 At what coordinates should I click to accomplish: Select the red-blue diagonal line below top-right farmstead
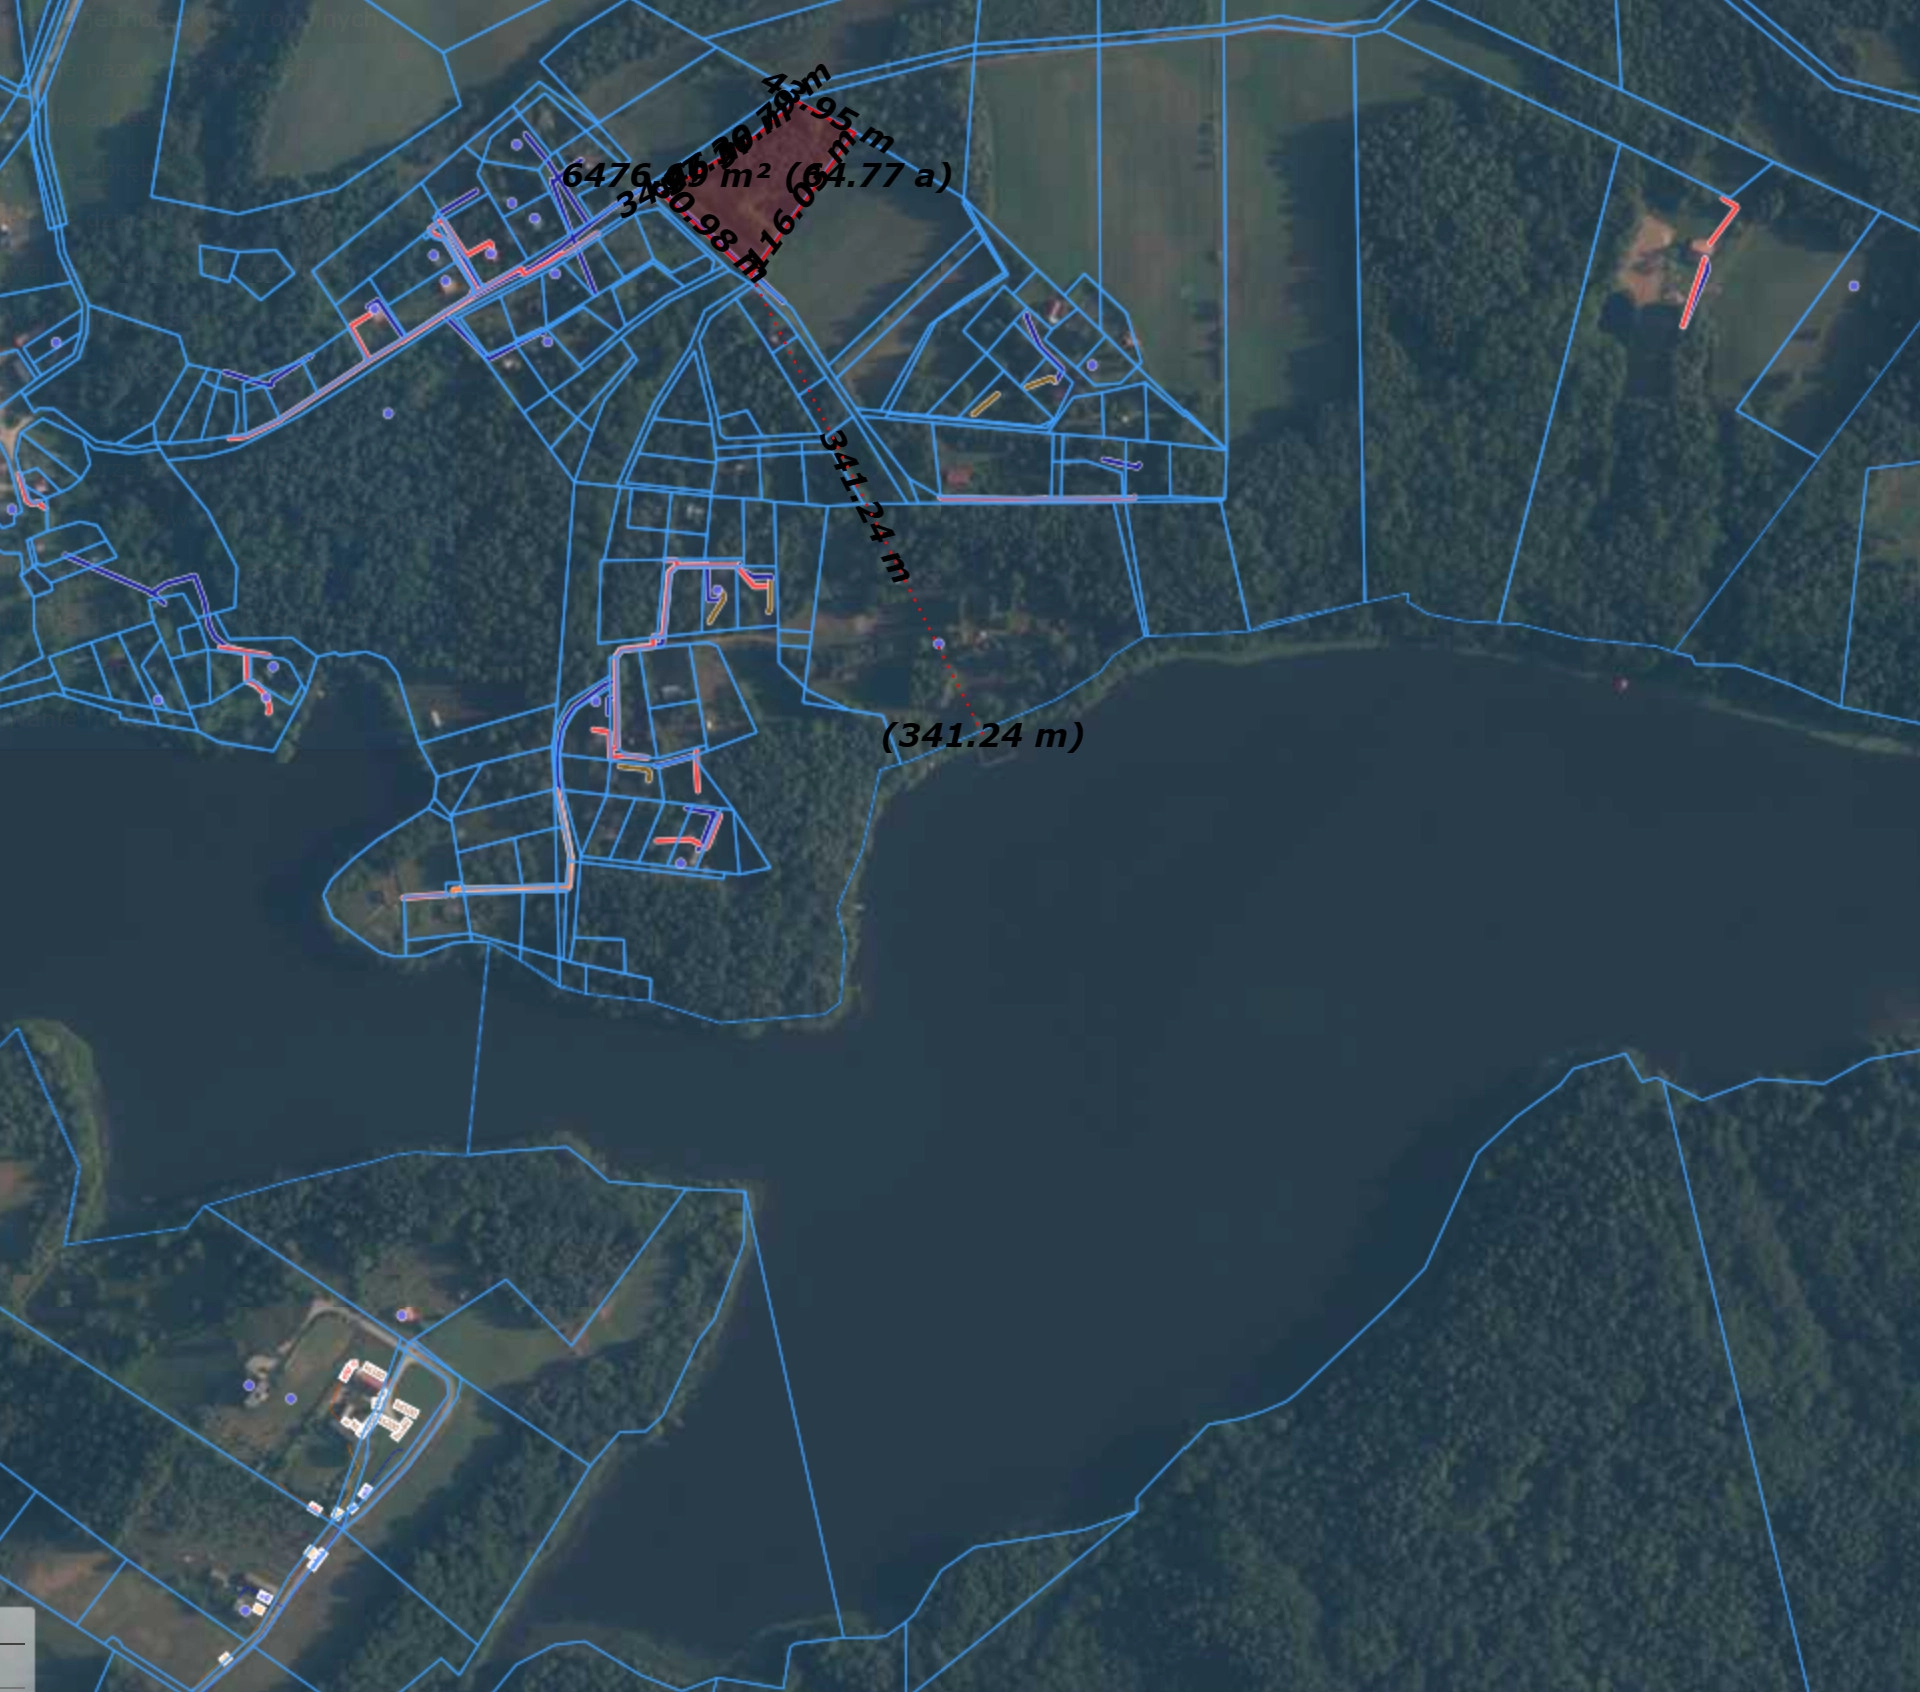pyautogui.click(x=1694, y=292)
